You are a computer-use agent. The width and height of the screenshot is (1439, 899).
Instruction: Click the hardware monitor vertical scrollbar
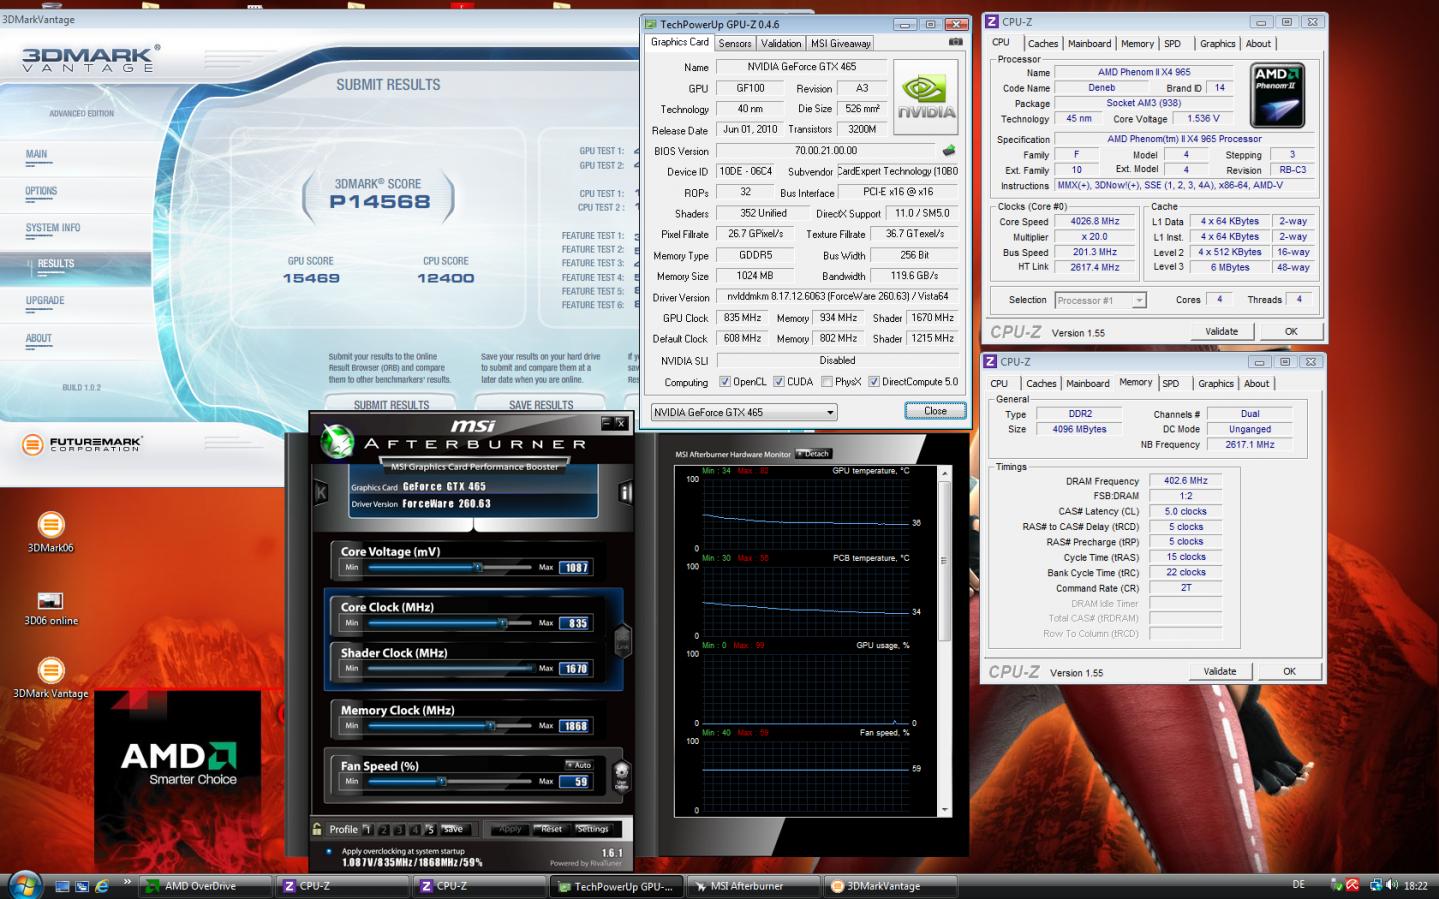tap(944, 641)
